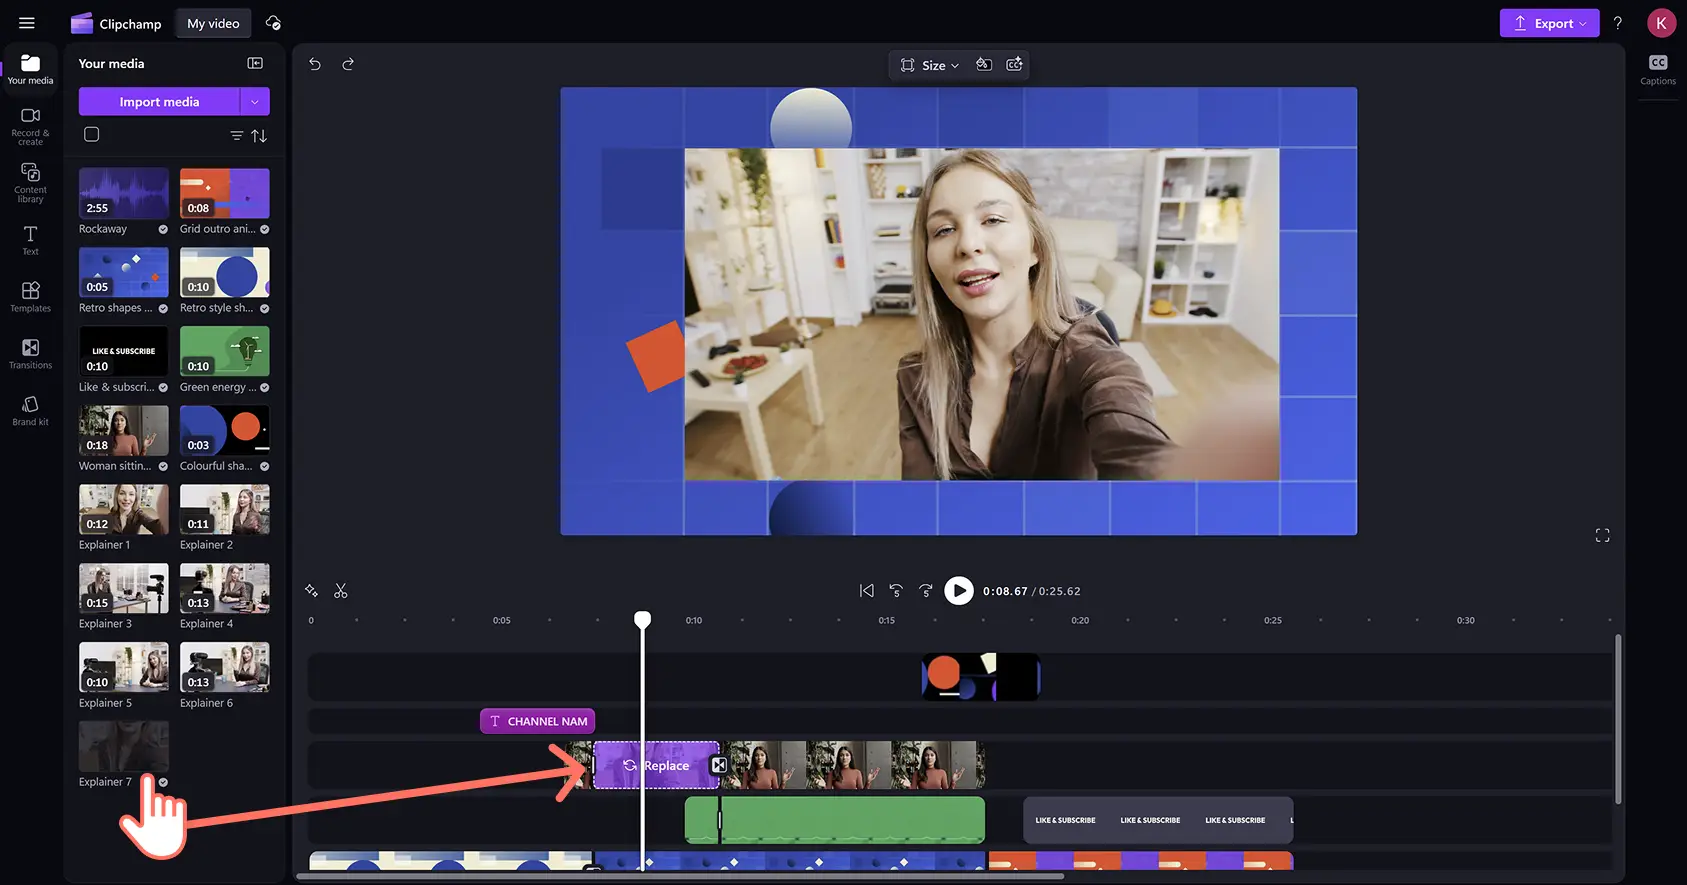Select the Explainer 1 thumbnail

[124, 509]
